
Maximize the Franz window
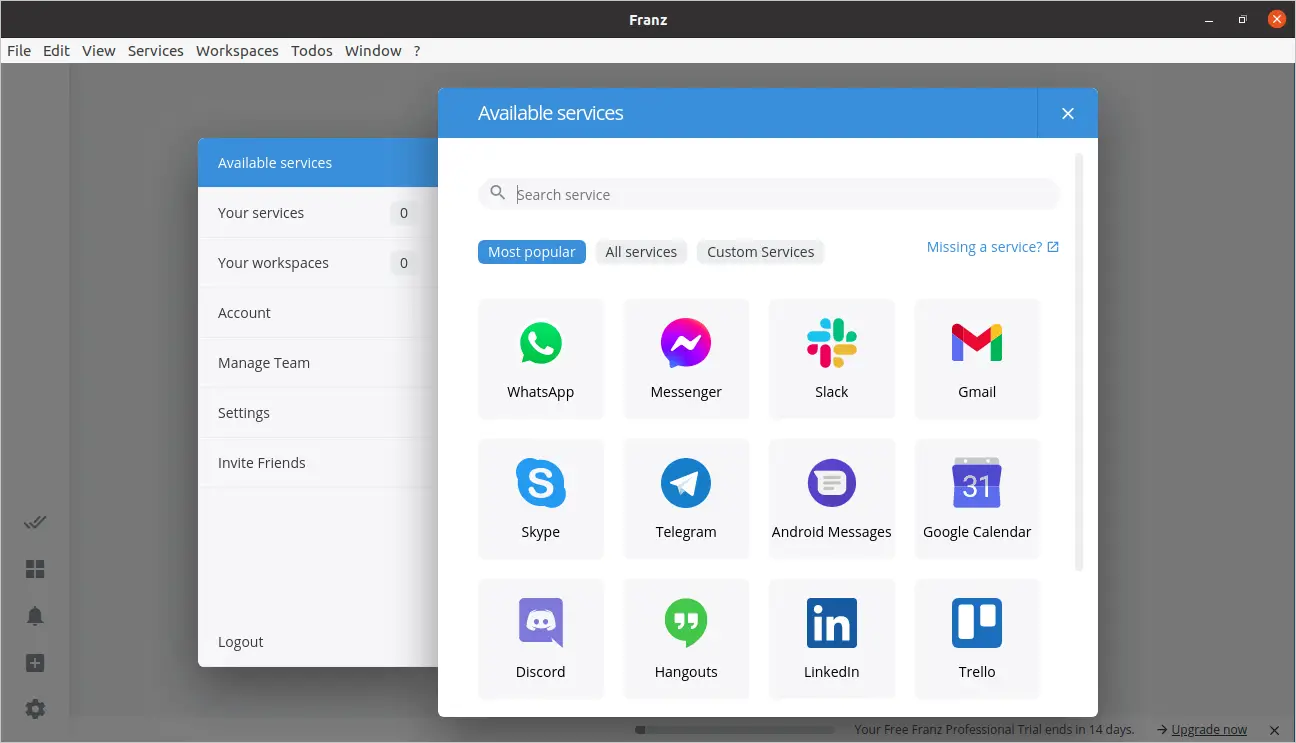[1242, 18]
